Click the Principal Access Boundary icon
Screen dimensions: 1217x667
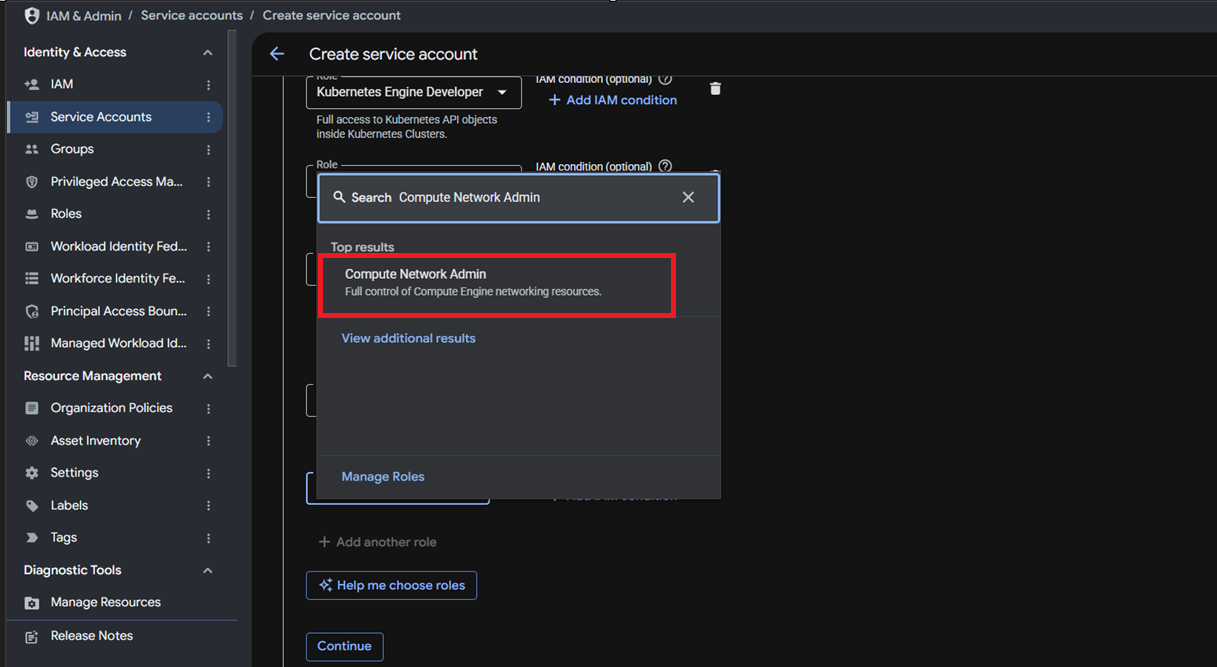pyautogui.click(x=32, y=311)
